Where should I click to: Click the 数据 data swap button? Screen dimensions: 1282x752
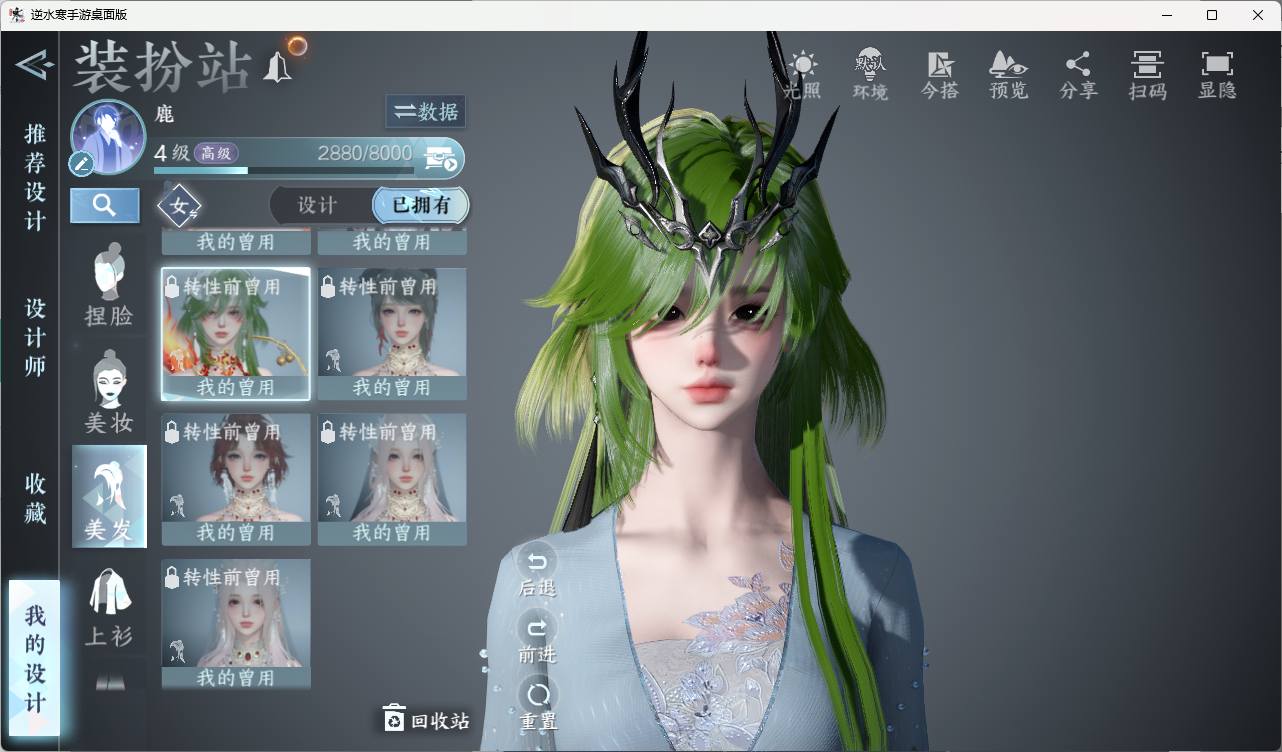tap(425, 112)
